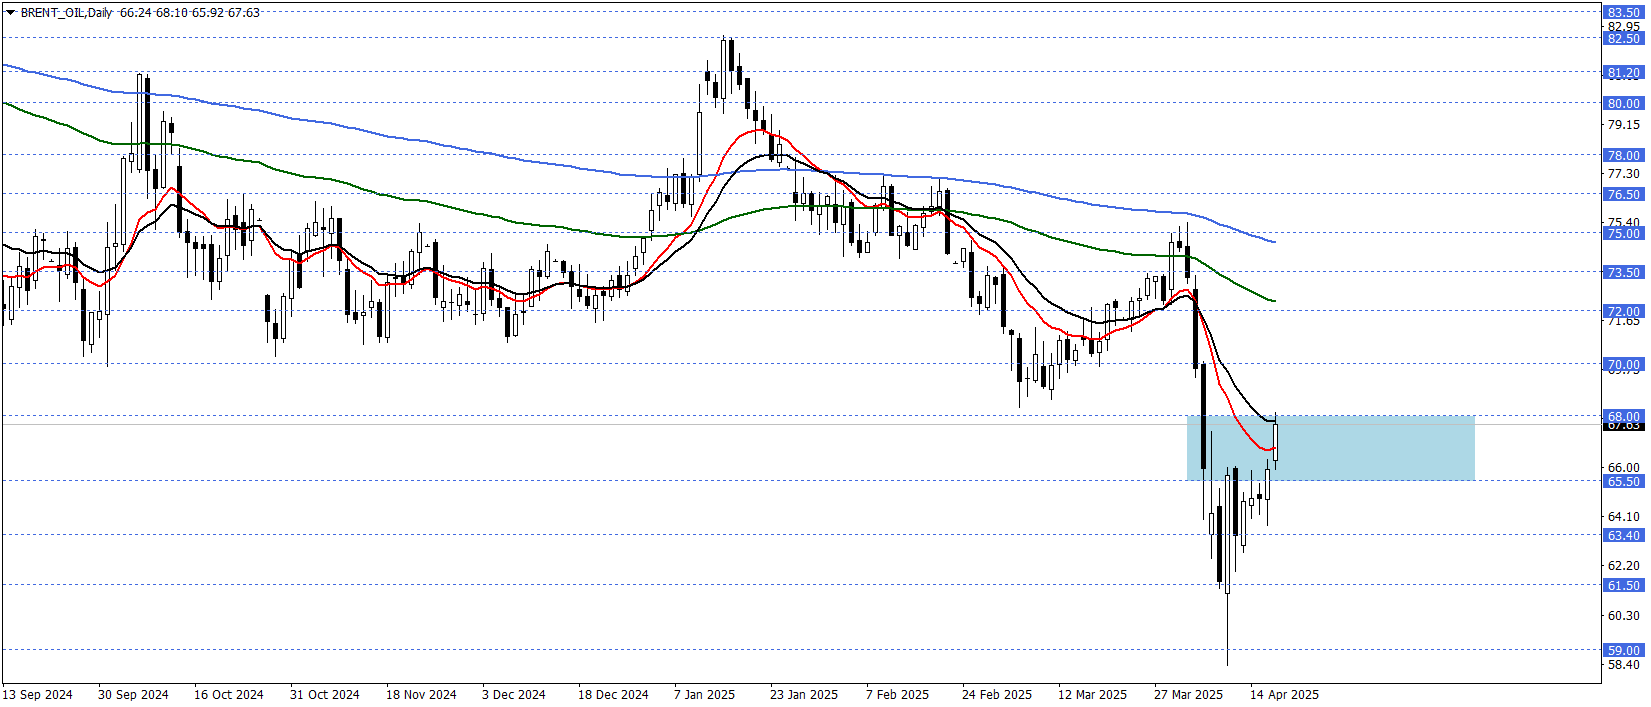Click the 23 Jan 2025 date label
This screenshot has width=1651, height=707.
pos(804,694)
